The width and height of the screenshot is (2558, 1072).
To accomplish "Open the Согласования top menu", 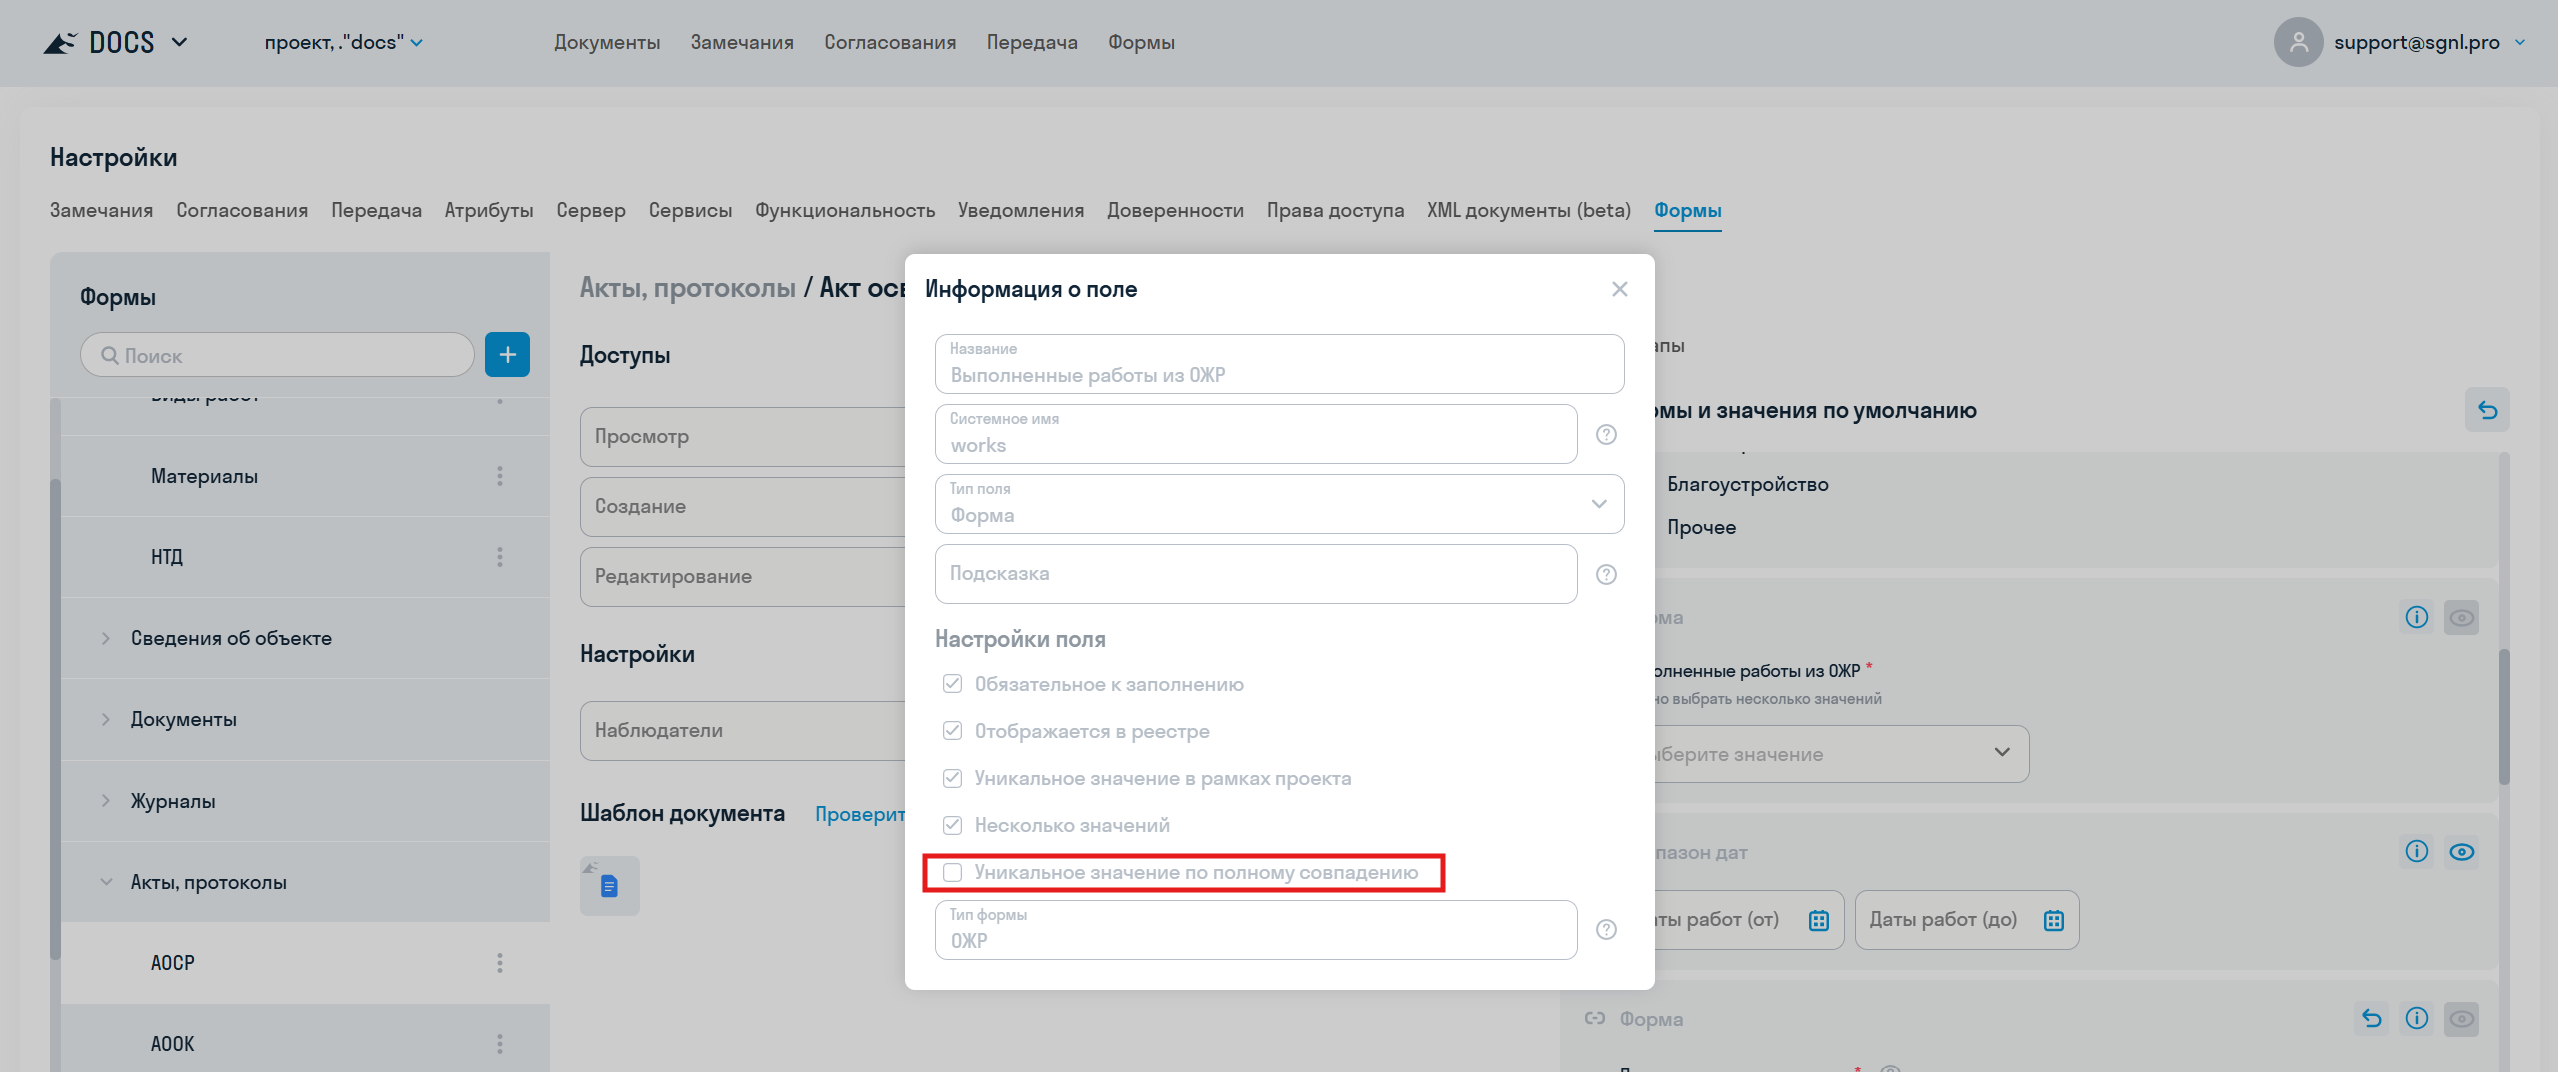I will pos(890,42).
